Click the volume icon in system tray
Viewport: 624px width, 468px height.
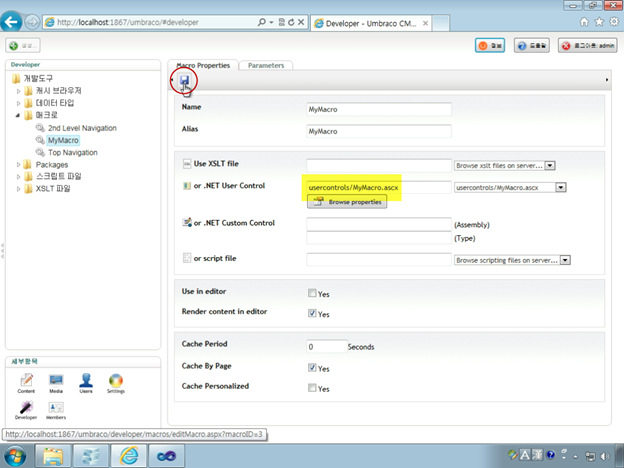click(x=604, y=456)
